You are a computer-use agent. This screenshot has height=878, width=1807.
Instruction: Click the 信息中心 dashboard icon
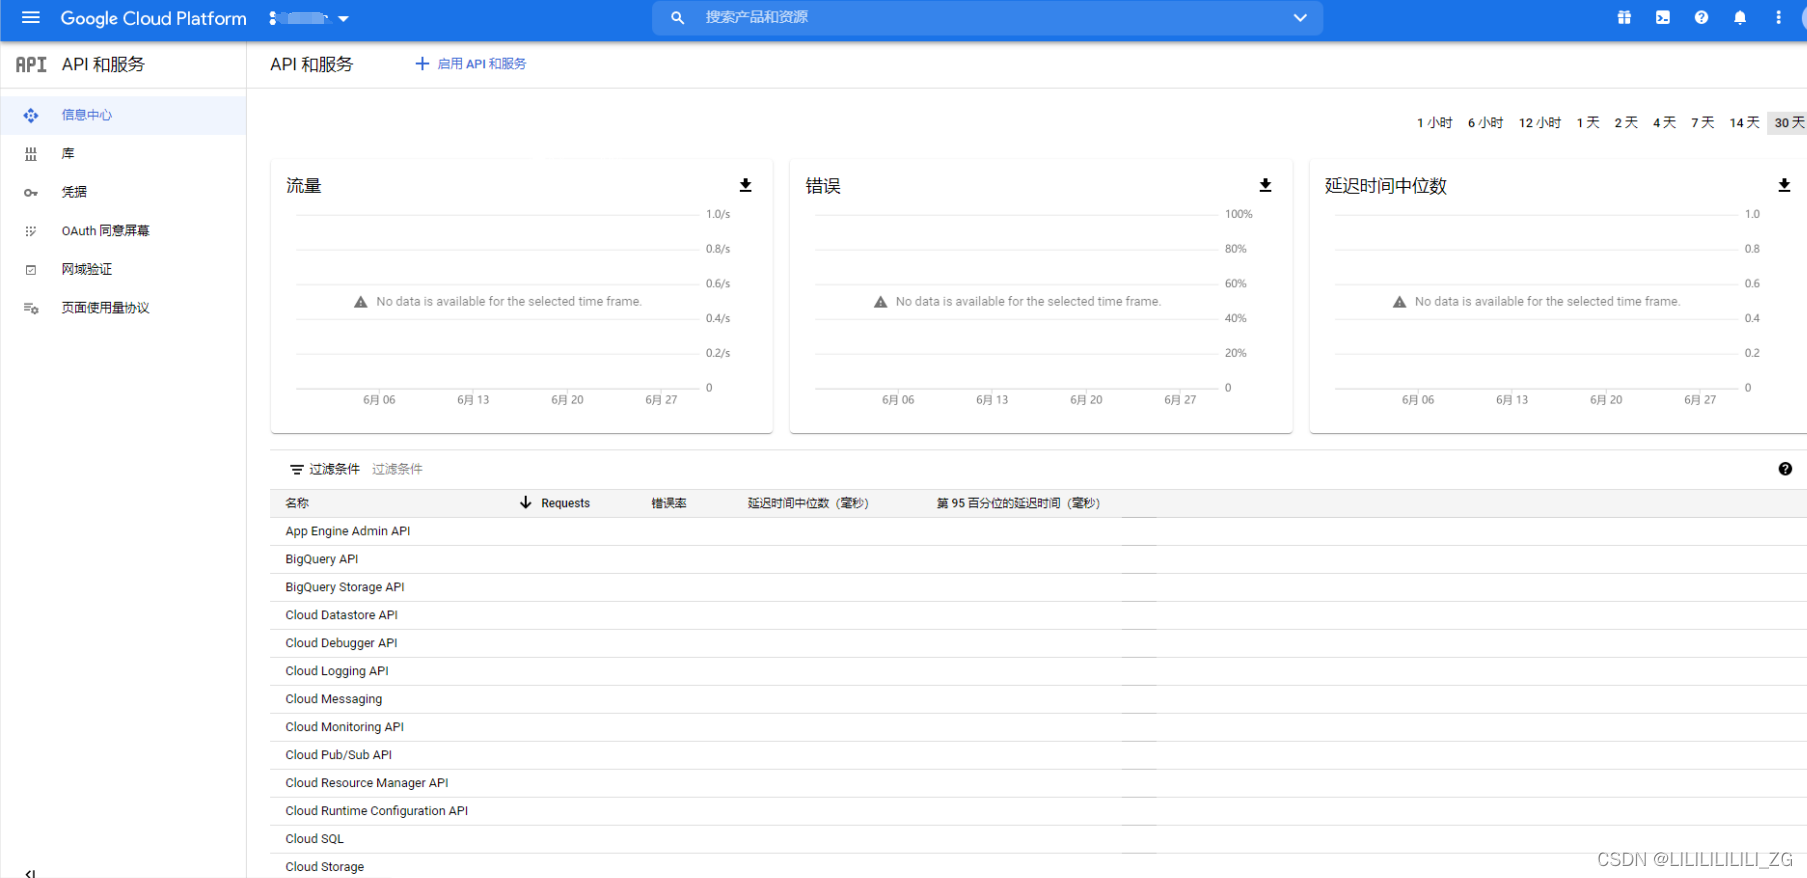[x=31, y=115]
